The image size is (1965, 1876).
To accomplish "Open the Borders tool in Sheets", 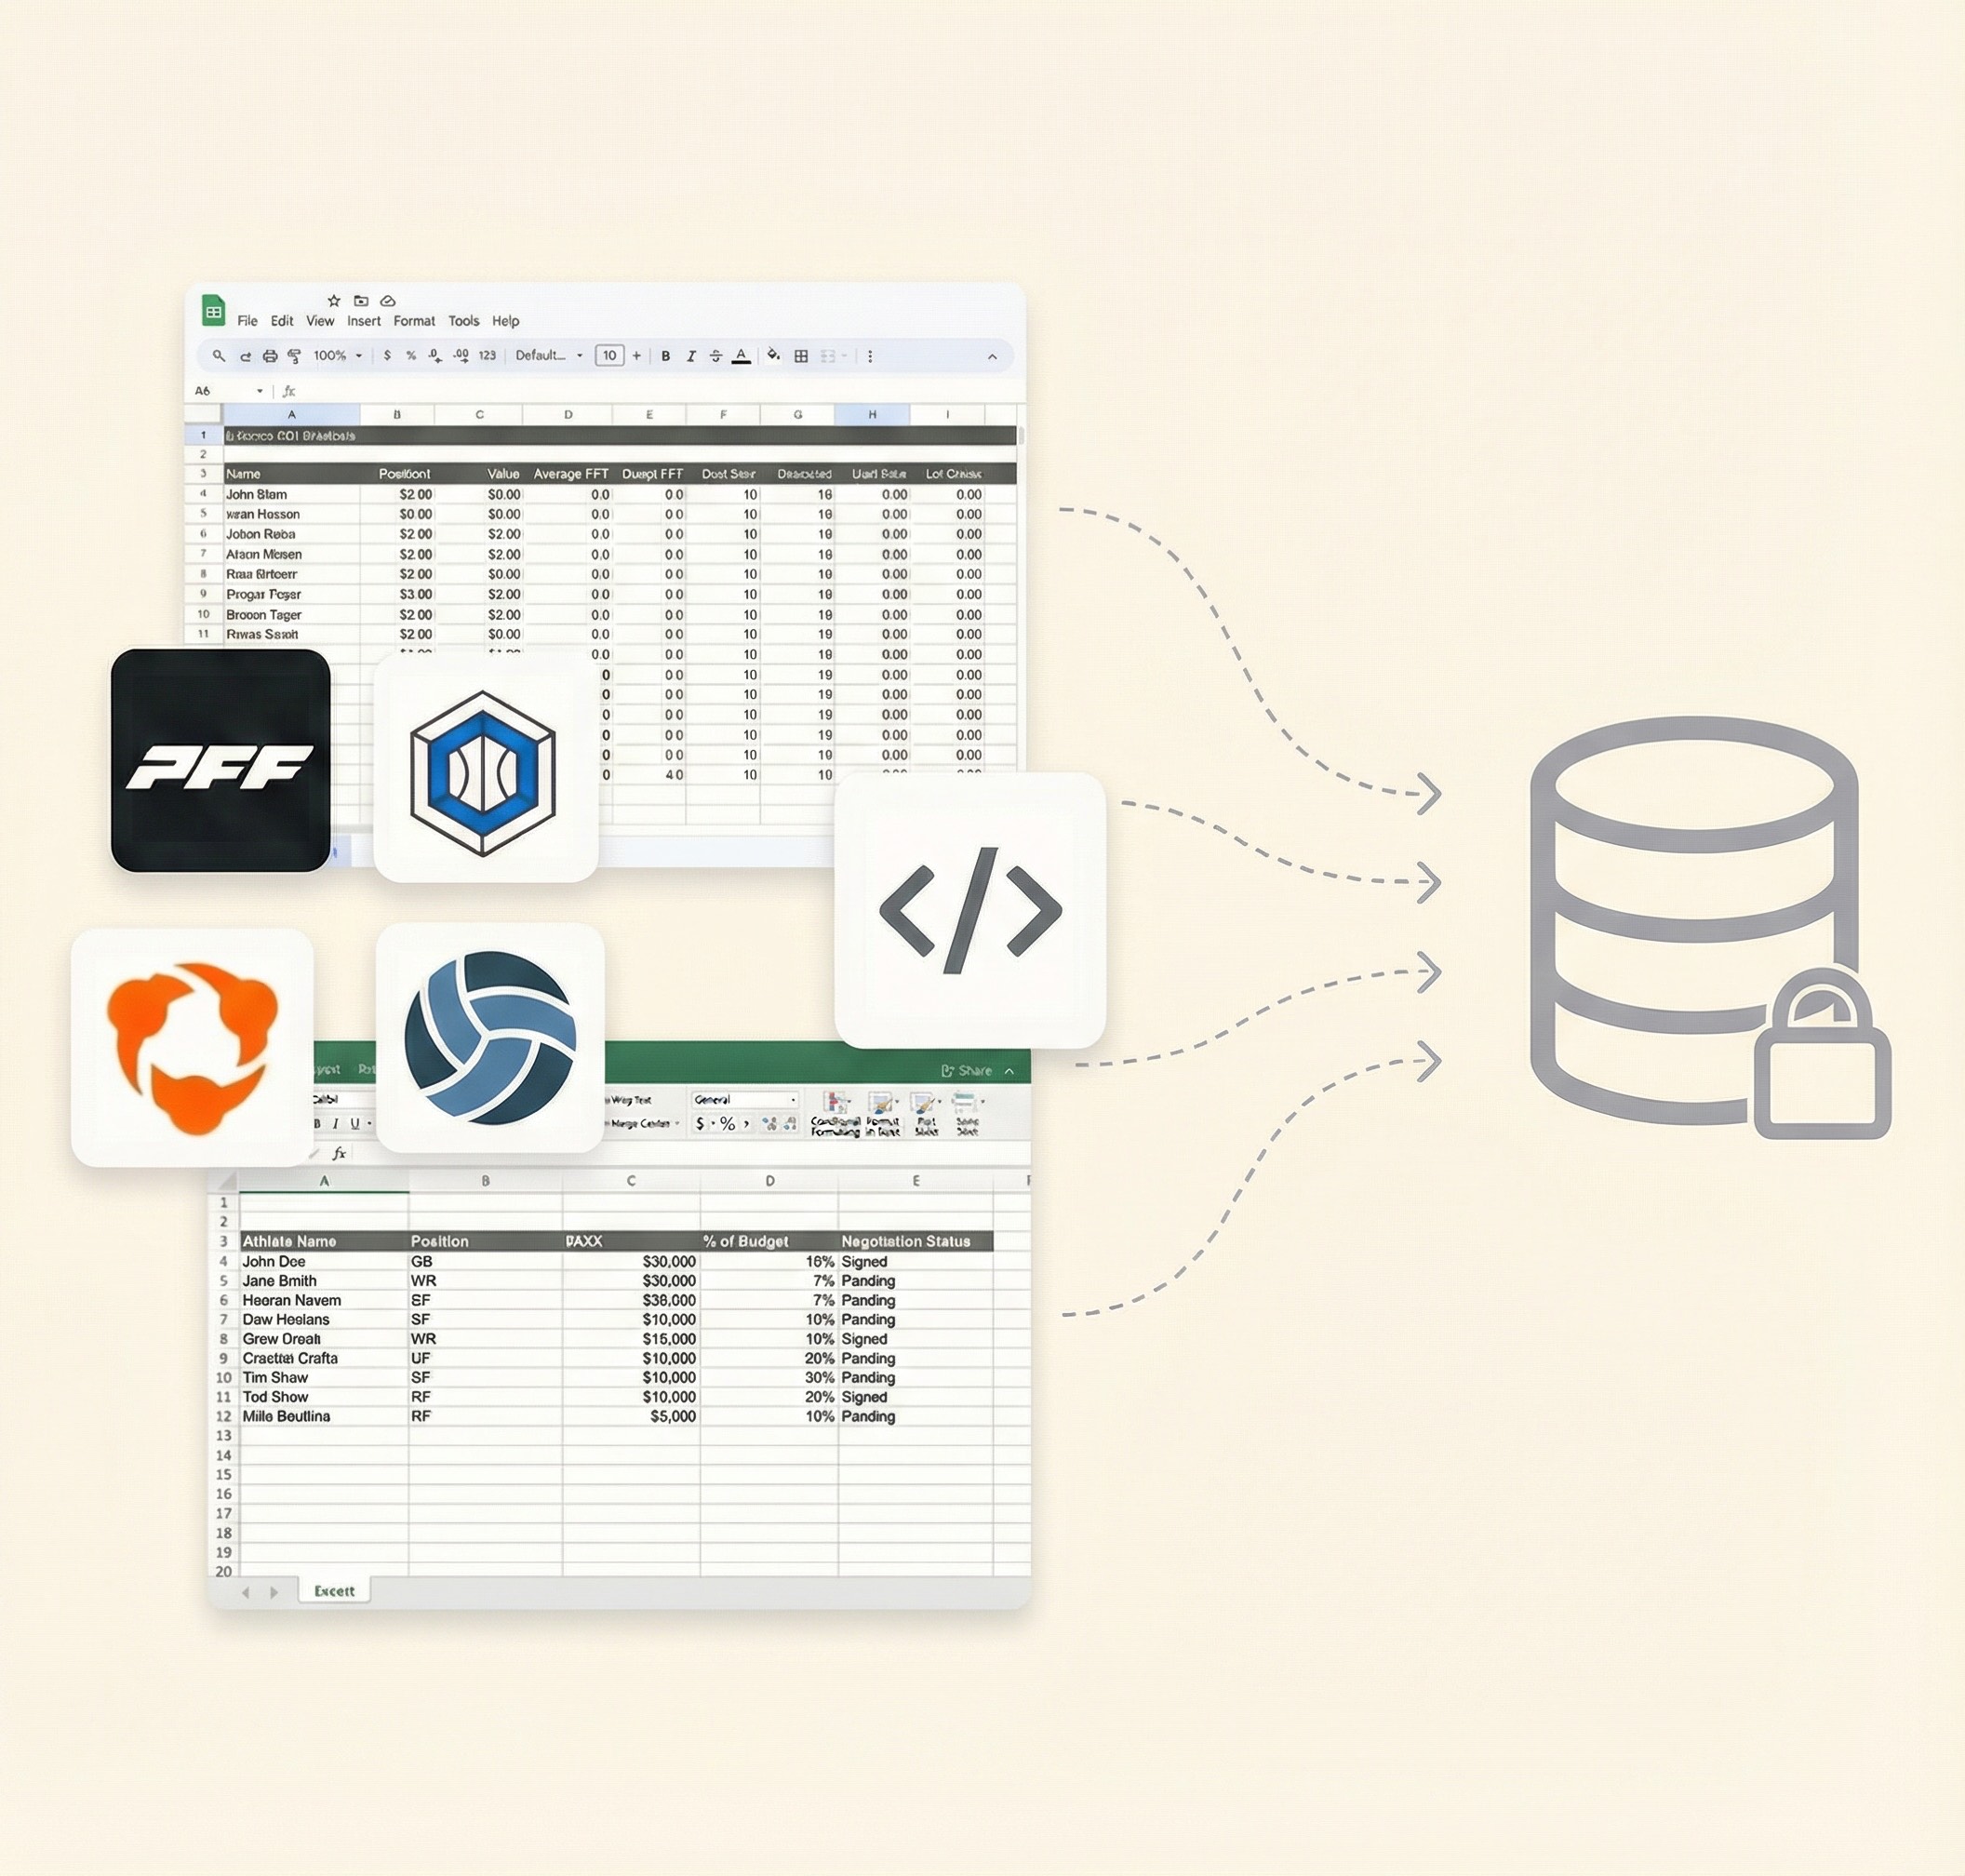I will [800, 355].
